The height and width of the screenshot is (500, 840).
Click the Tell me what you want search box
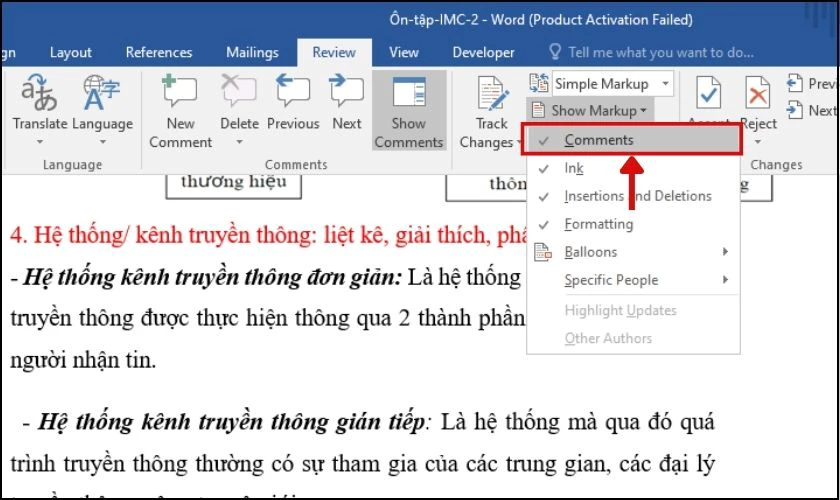click(x=660, y=53)
